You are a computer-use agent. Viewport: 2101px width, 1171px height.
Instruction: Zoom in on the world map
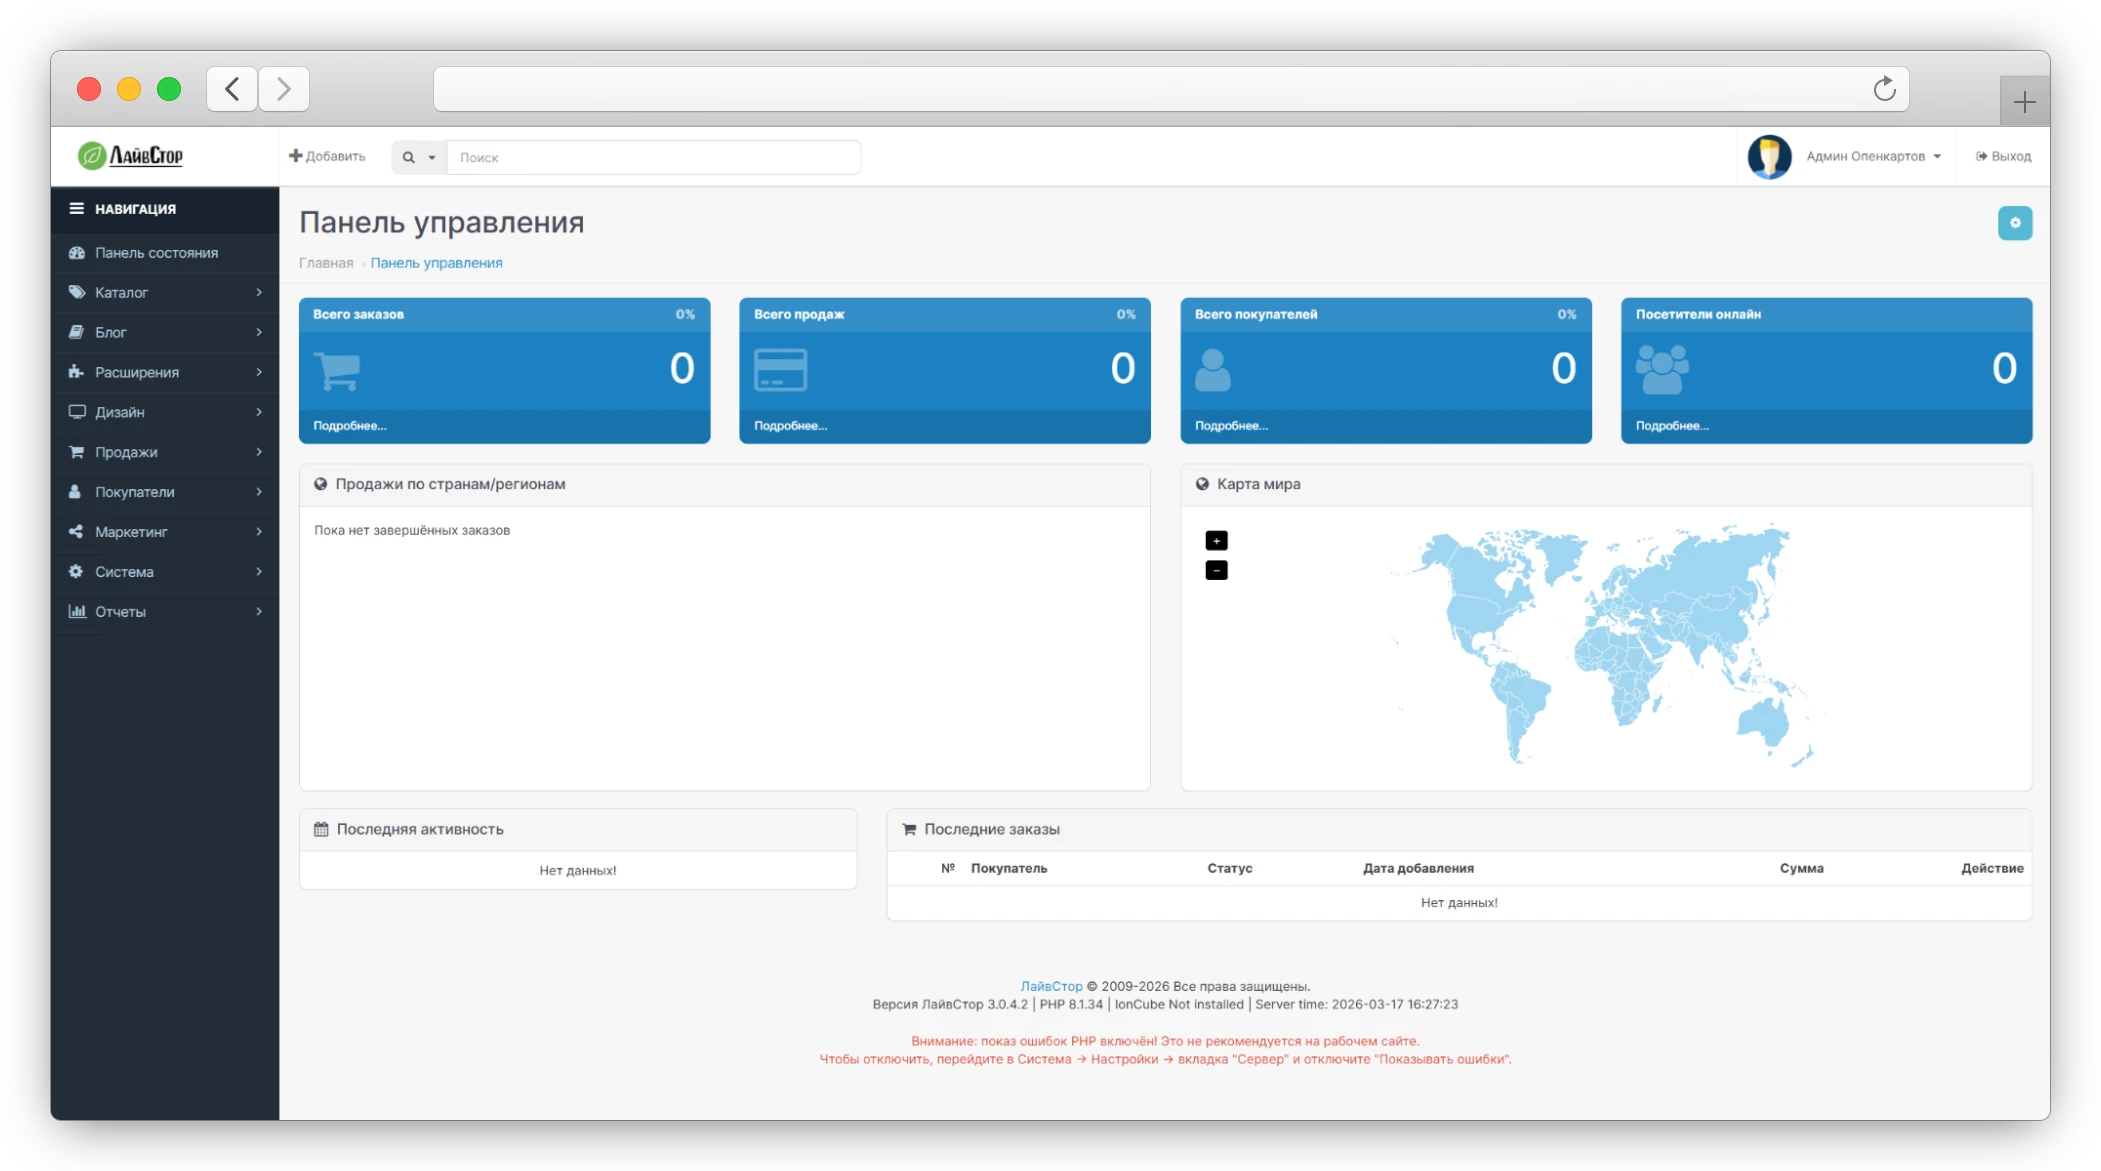pyautogui.click(x=1216, y=540)
